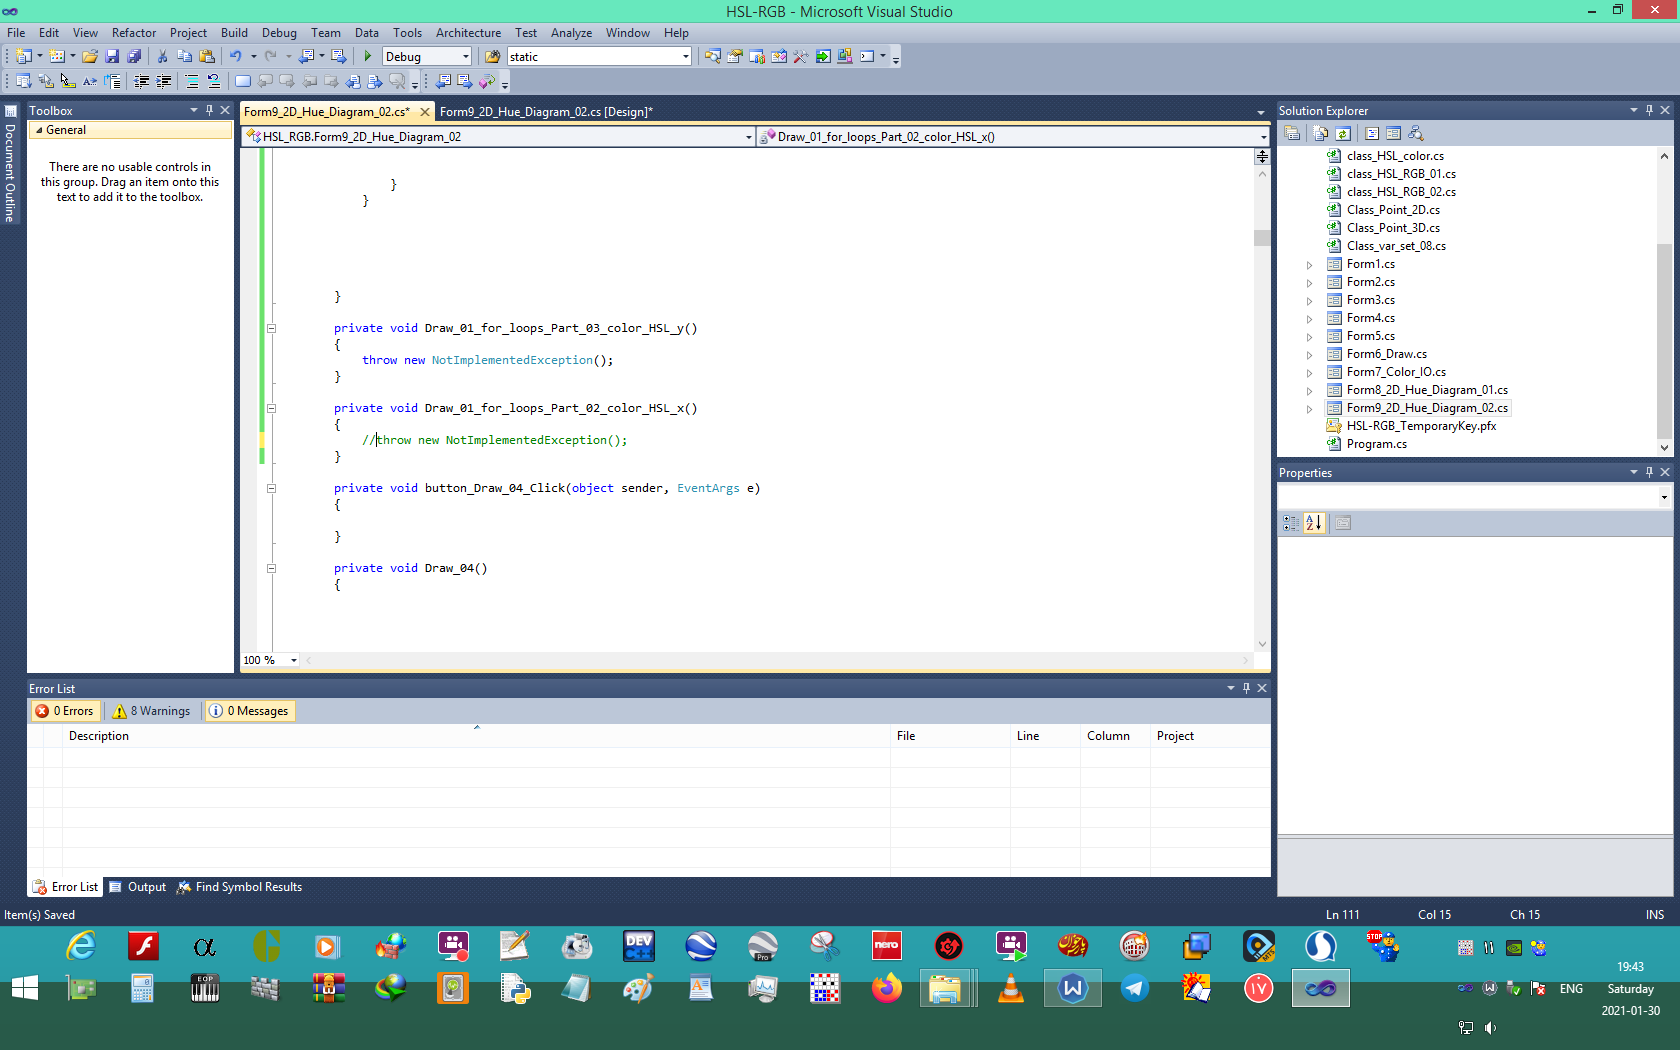The width and height of the screenshot is (1680, 1050).
Task: Open the 'static' find combo box dropdown
Action: [x=685, y=57]
